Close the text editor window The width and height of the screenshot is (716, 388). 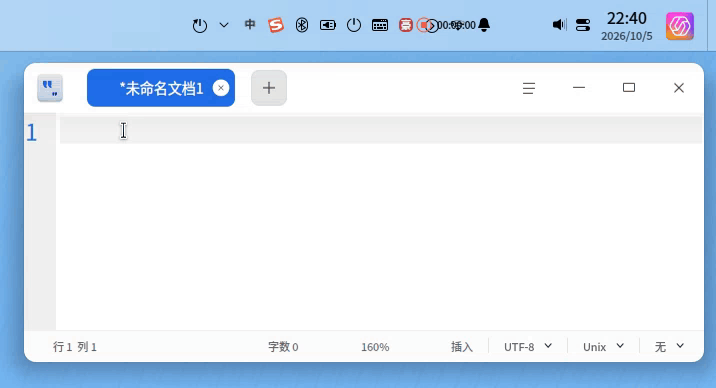tap(679, 88)
